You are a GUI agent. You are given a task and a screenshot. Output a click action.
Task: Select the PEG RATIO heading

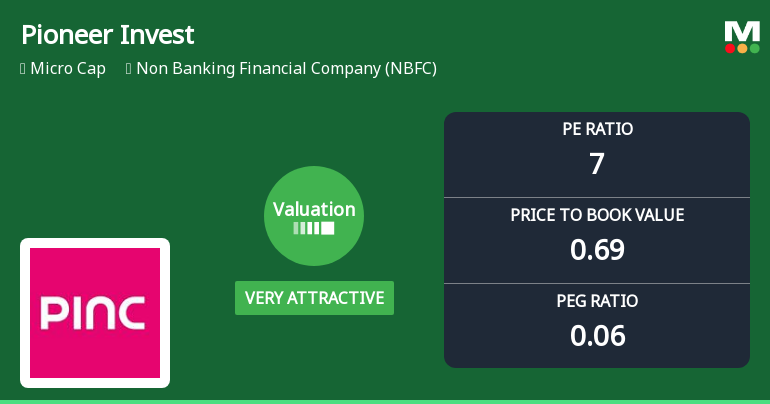click(597, 301)
